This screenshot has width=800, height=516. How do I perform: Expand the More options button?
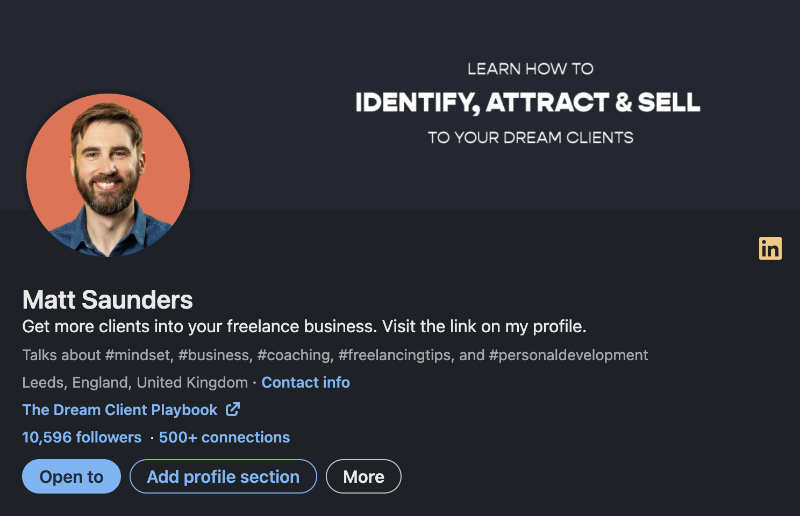click(x=364, y=477)
